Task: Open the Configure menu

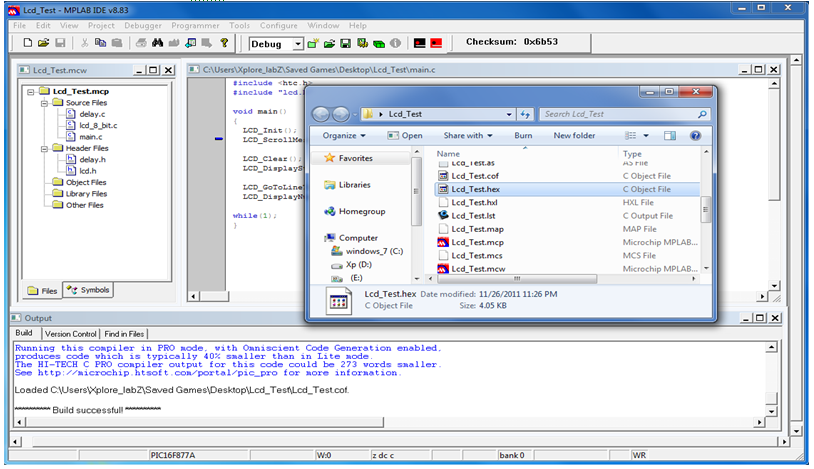Action: pos(279,25)
